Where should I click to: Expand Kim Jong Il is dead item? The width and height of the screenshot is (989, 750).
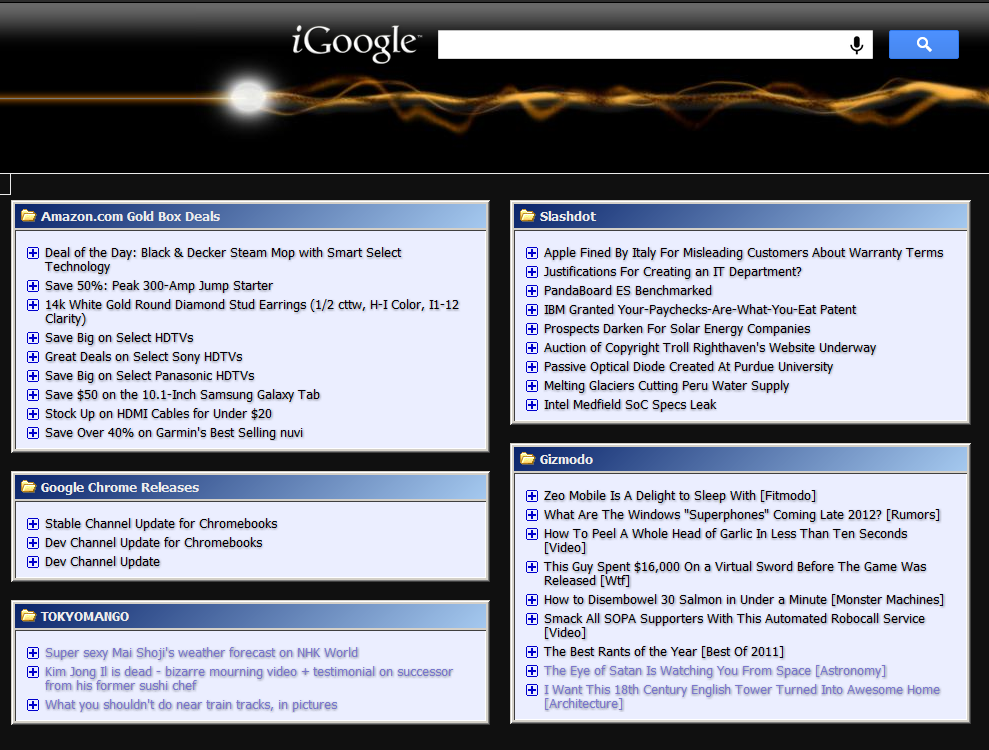point(33,672)
